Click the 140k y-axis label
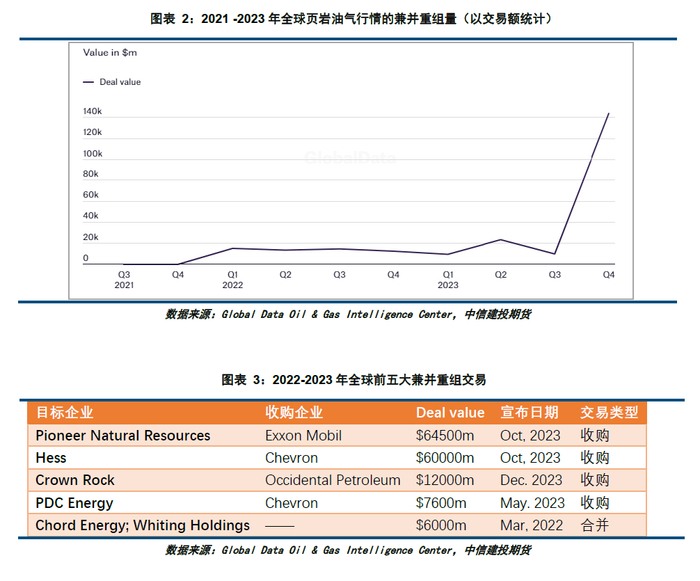This screenshot has width=700, height=581. click(92, 111)
